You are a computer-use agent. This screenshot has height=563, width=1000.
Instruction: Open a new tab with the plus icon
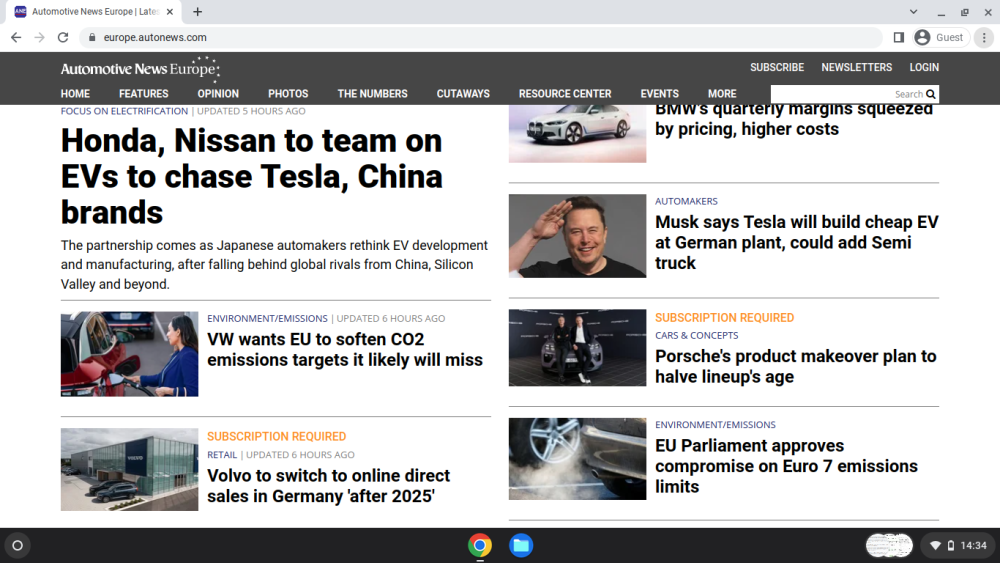(x=198, y=11)
